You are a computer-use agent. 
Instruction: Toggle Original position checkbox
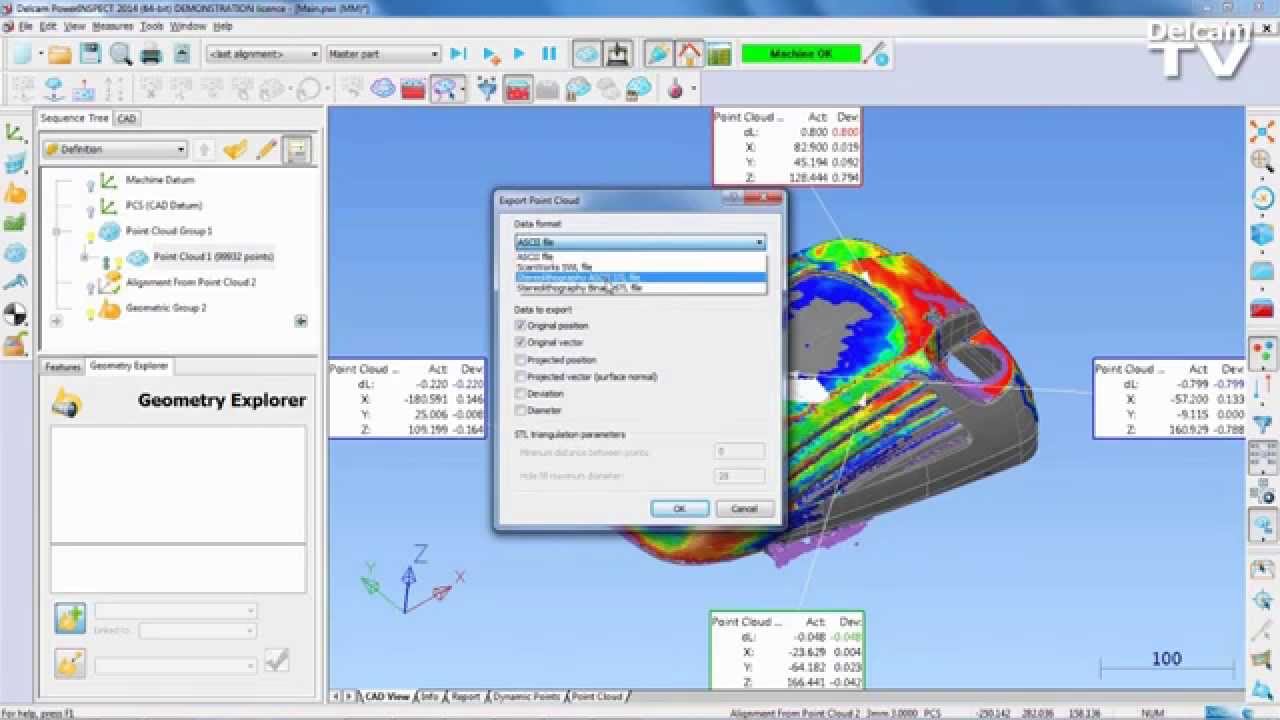520,326
